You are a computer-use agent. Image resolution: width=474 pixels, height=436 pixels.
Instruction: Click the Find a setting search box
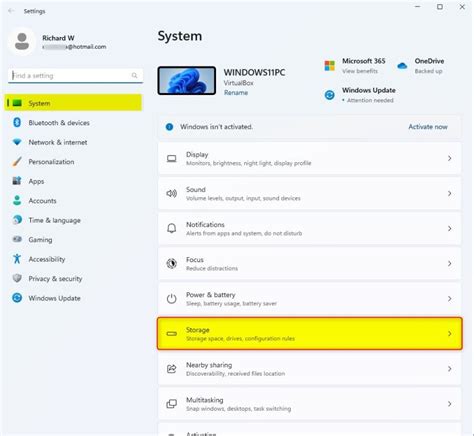[x=75, y=76]
